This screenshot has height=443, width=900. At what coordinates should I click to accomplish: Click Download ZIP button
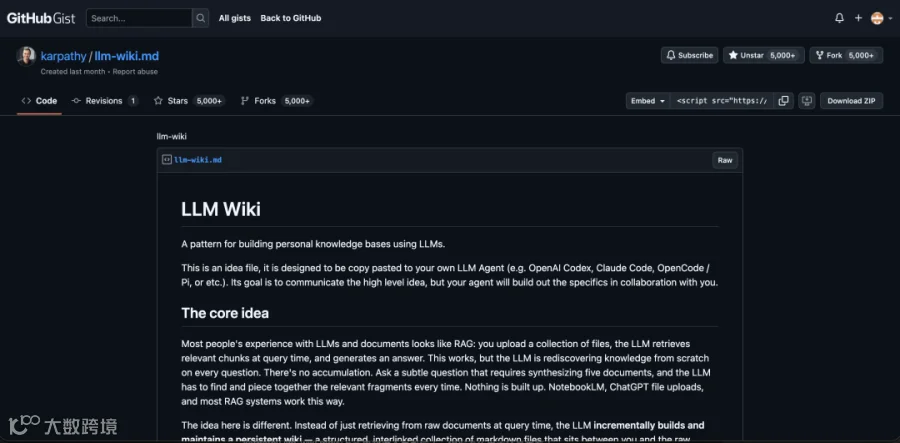851,101
